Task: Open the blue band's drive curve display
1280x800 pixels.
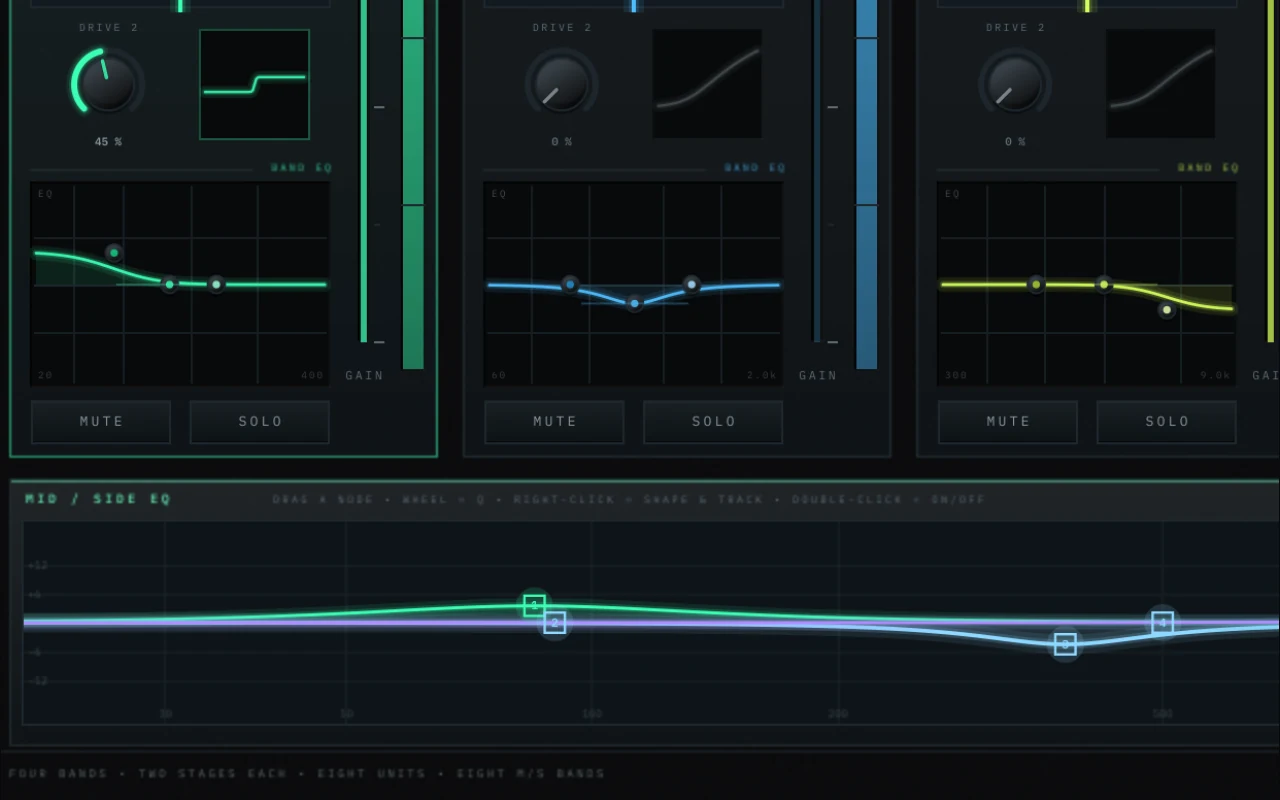Action: (x=707, y=84)
